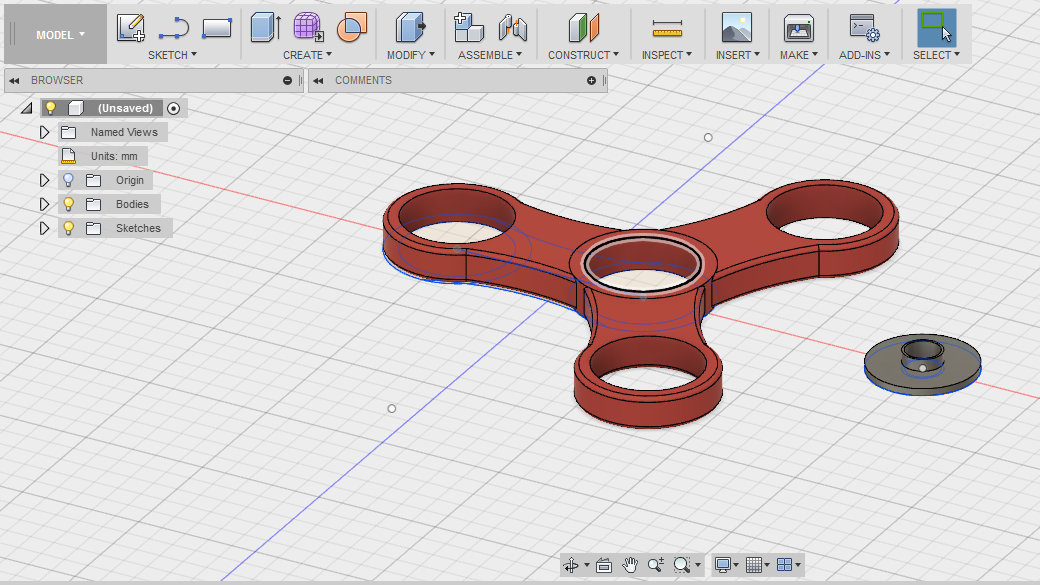Image resolution: width=1040 pixels, height=585 pixels.
Task: Click the orange shape icon in the Create group
Action: (352, 28)
